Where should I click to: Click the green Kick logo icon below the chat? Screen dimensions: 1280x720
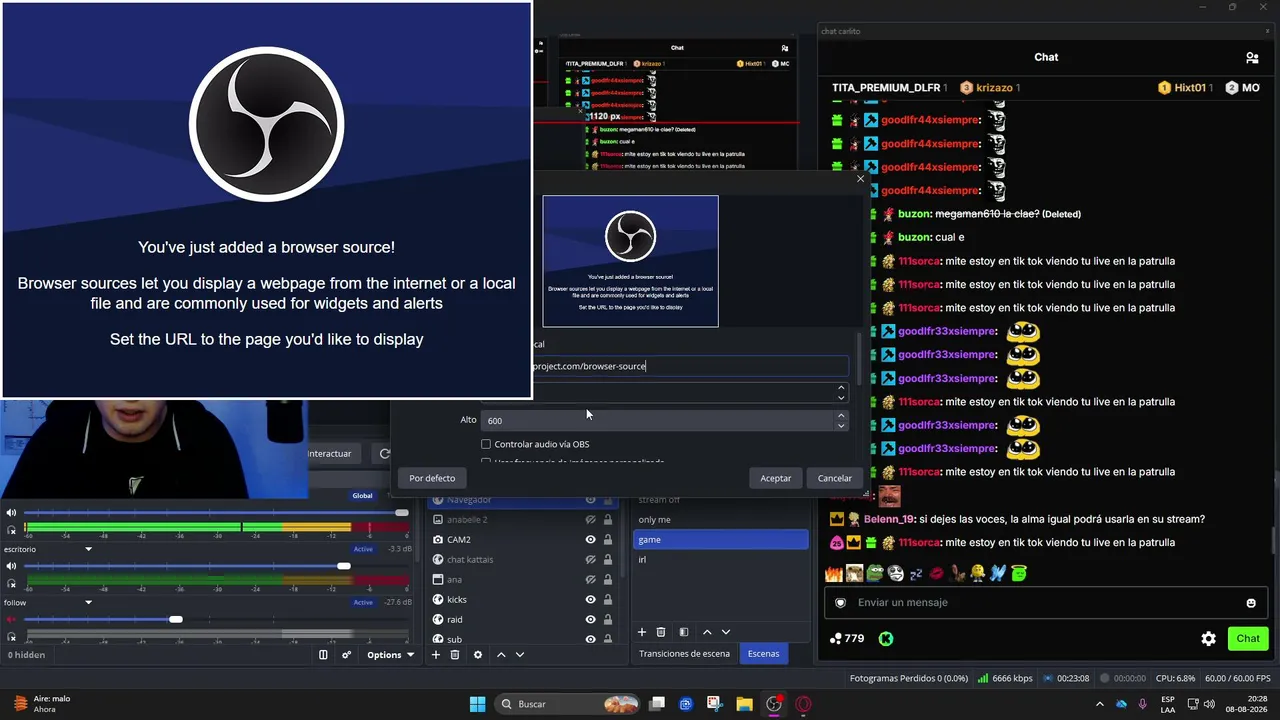pyautogui.click(x=886, y=638)
